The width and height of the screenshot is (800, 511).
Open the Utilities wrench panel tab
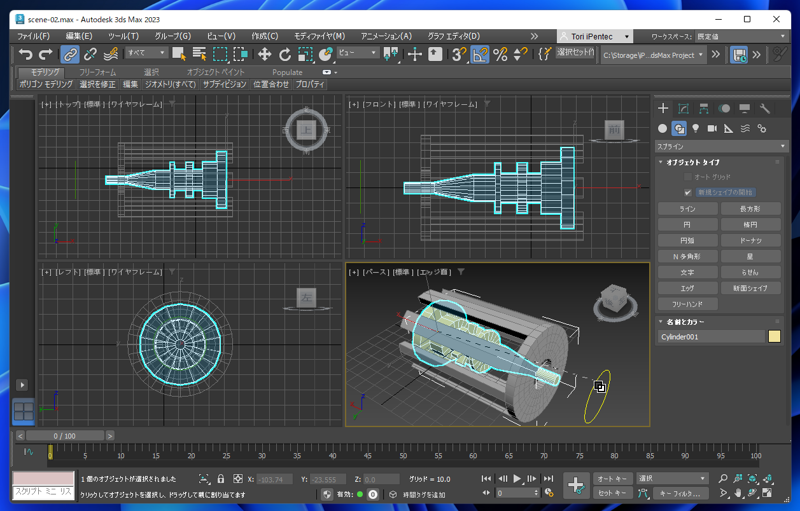point(764,108)
